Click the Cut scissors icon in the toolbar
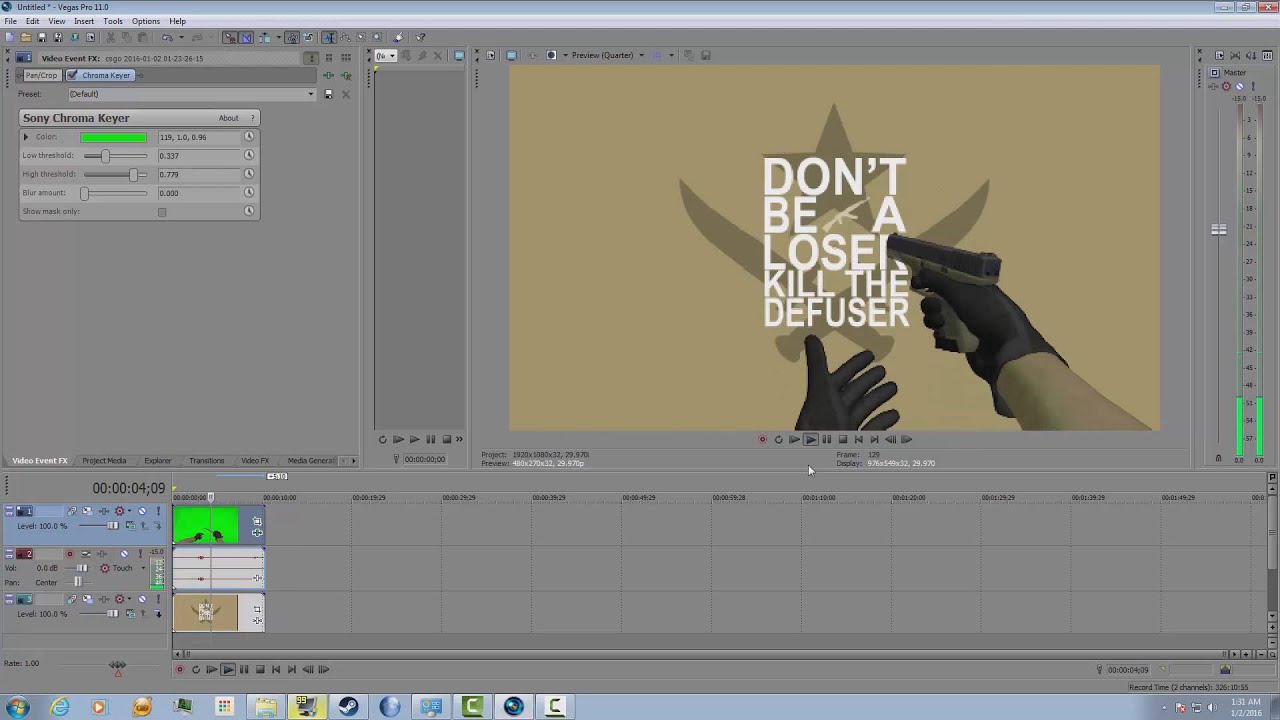The width and height of the screenshot is (1280, 720). tap(109, 38)
